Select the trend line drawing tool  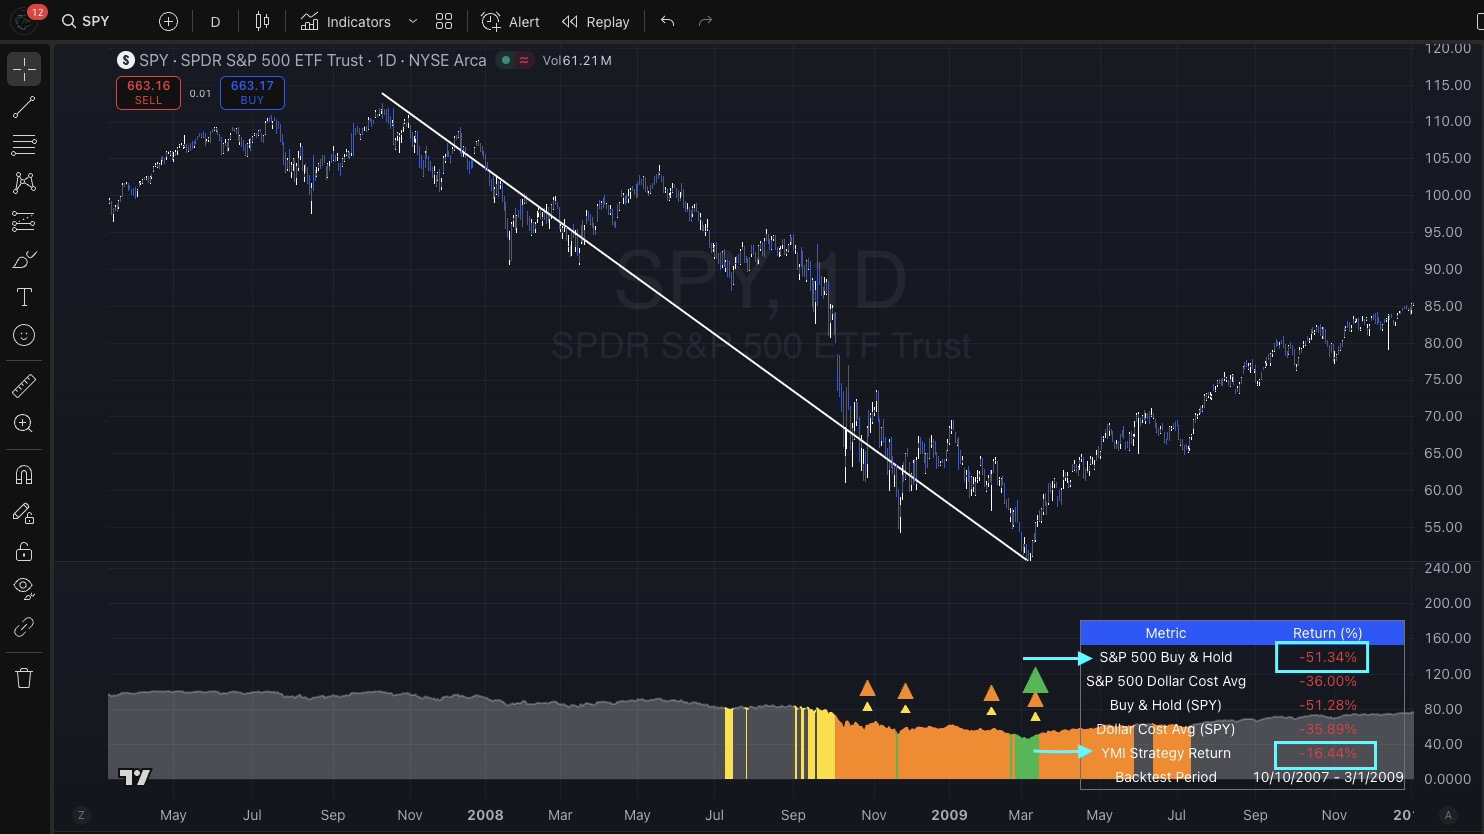click(x=24, y=107)
